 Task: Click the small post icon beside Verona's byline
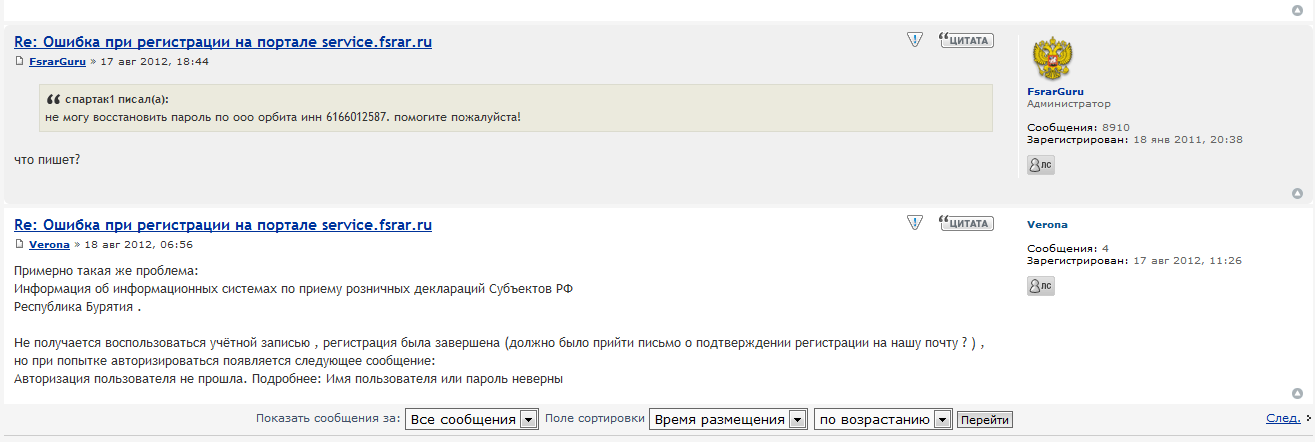pos(19,244)
